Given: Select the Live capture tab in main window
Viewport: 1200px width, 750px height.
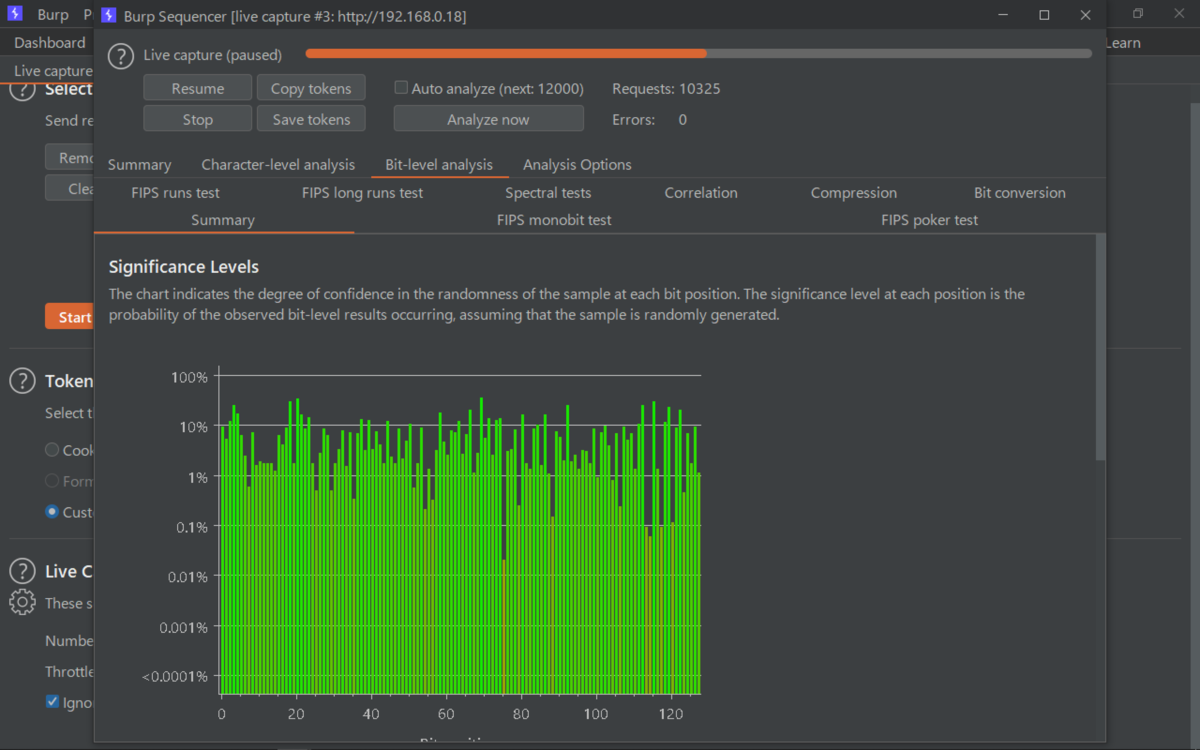Looking at the screenshot, I should (52, 71).
